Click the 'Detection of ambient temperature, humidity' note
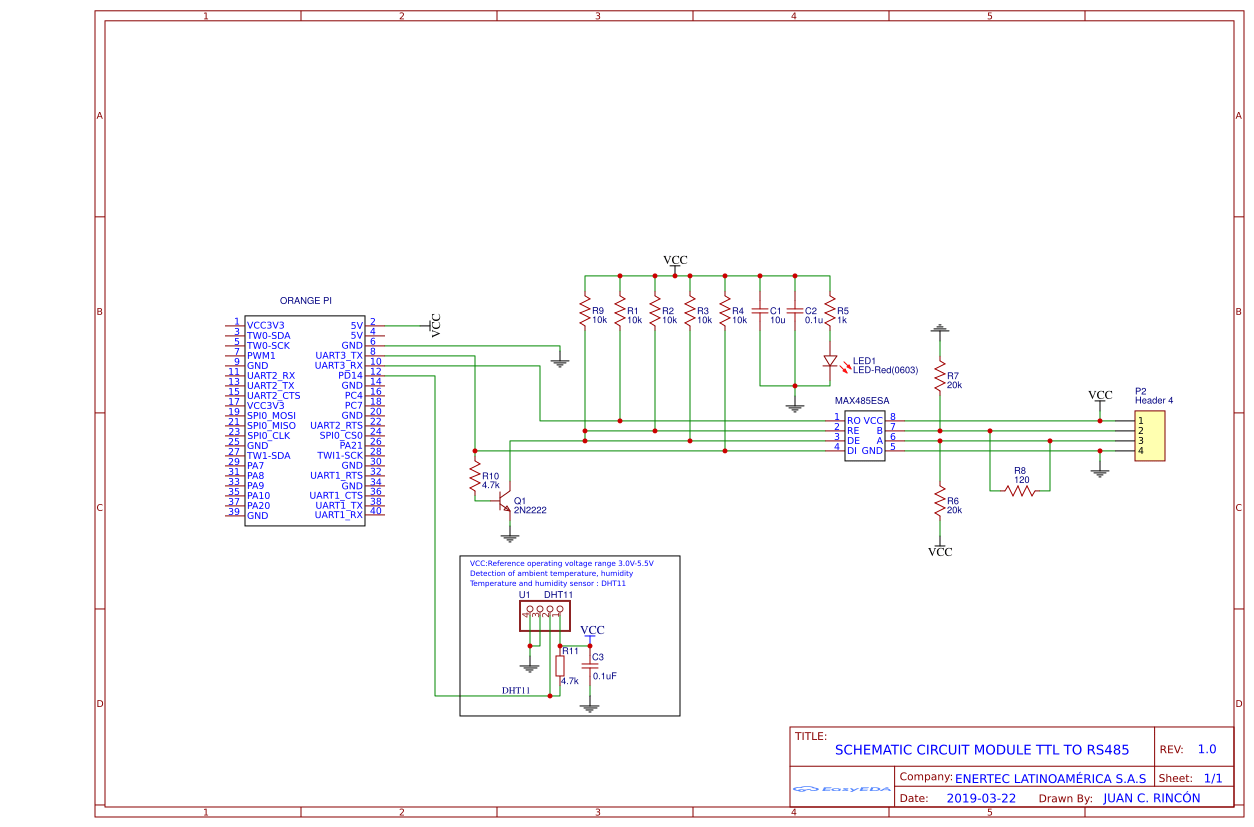This screenshot has width=1254, height=827. pos(551,574)
